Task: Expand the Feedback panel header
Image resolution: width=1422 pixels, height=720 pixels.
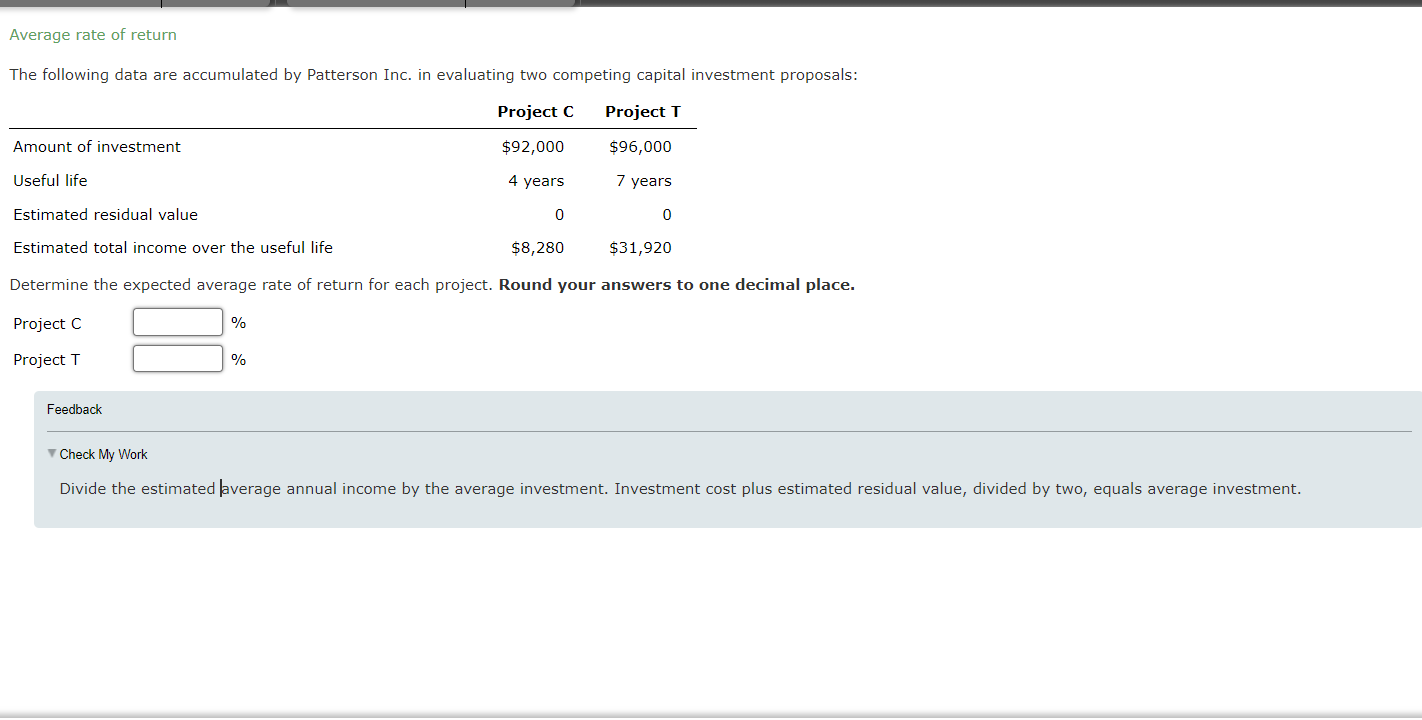Action: (74, 409)
